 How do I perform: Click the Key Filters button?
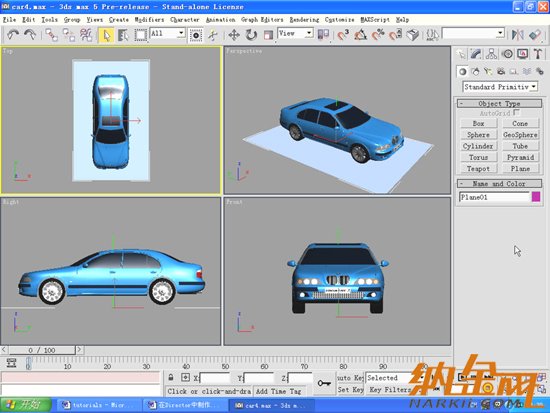click(x=390, y=390)
